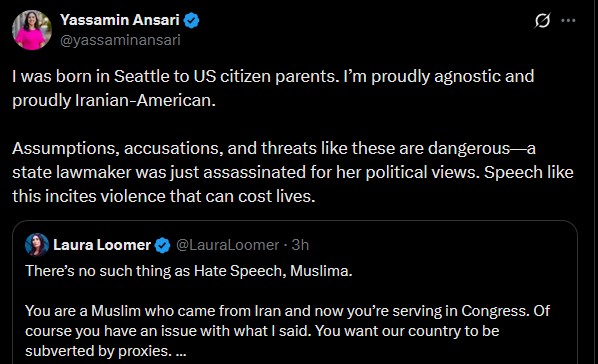Expand the truncated quoted post ellipsis

click(181, 351)
